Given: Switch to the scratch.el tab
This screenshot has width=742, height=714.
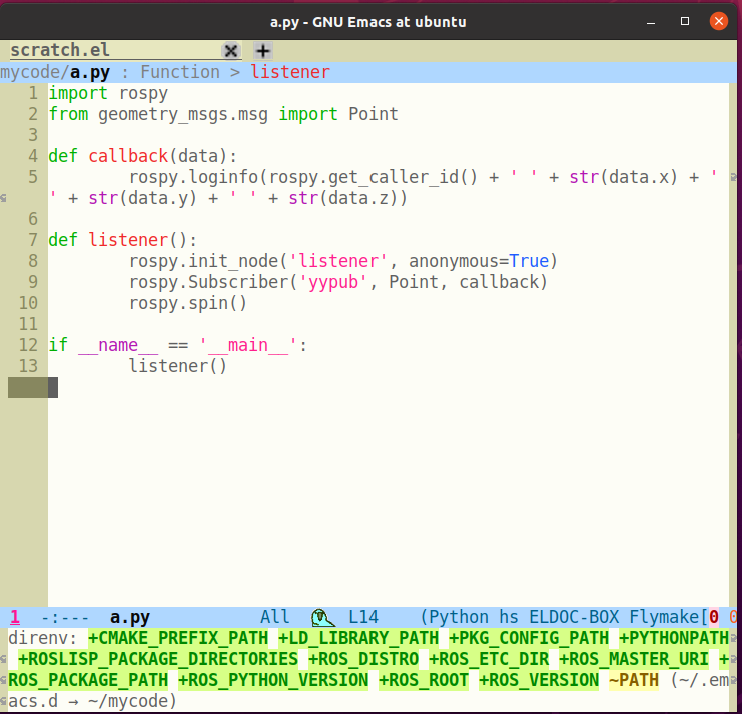Looking at the screenshot, I should point(60,50).
